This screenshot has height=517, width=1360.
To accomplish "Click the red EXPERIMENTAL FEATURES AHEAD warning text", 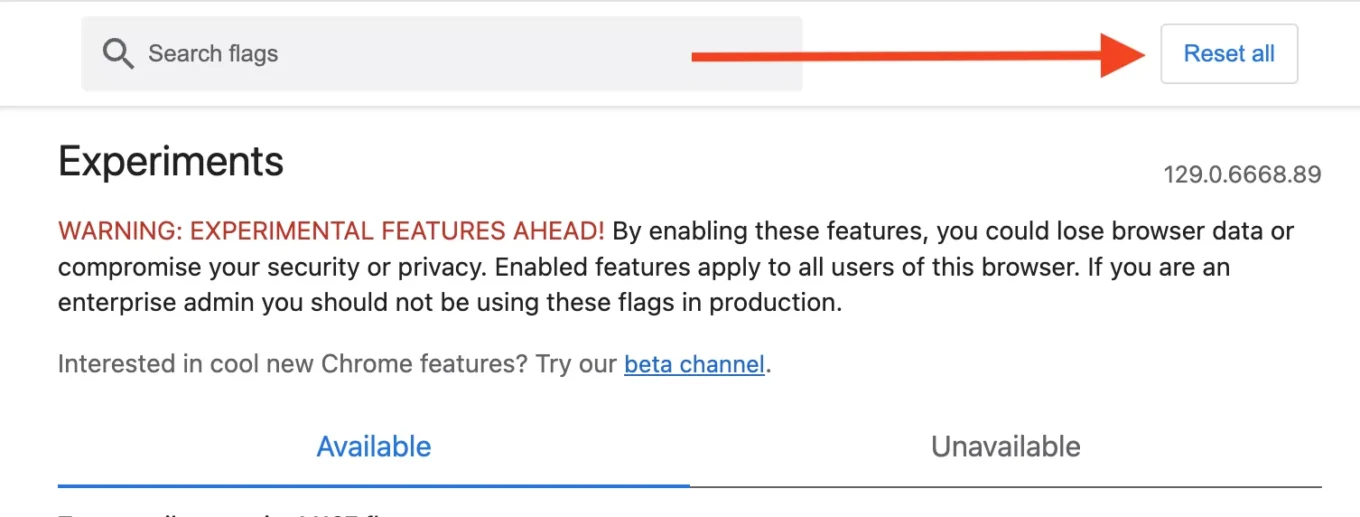I will [x=331, y=232].
